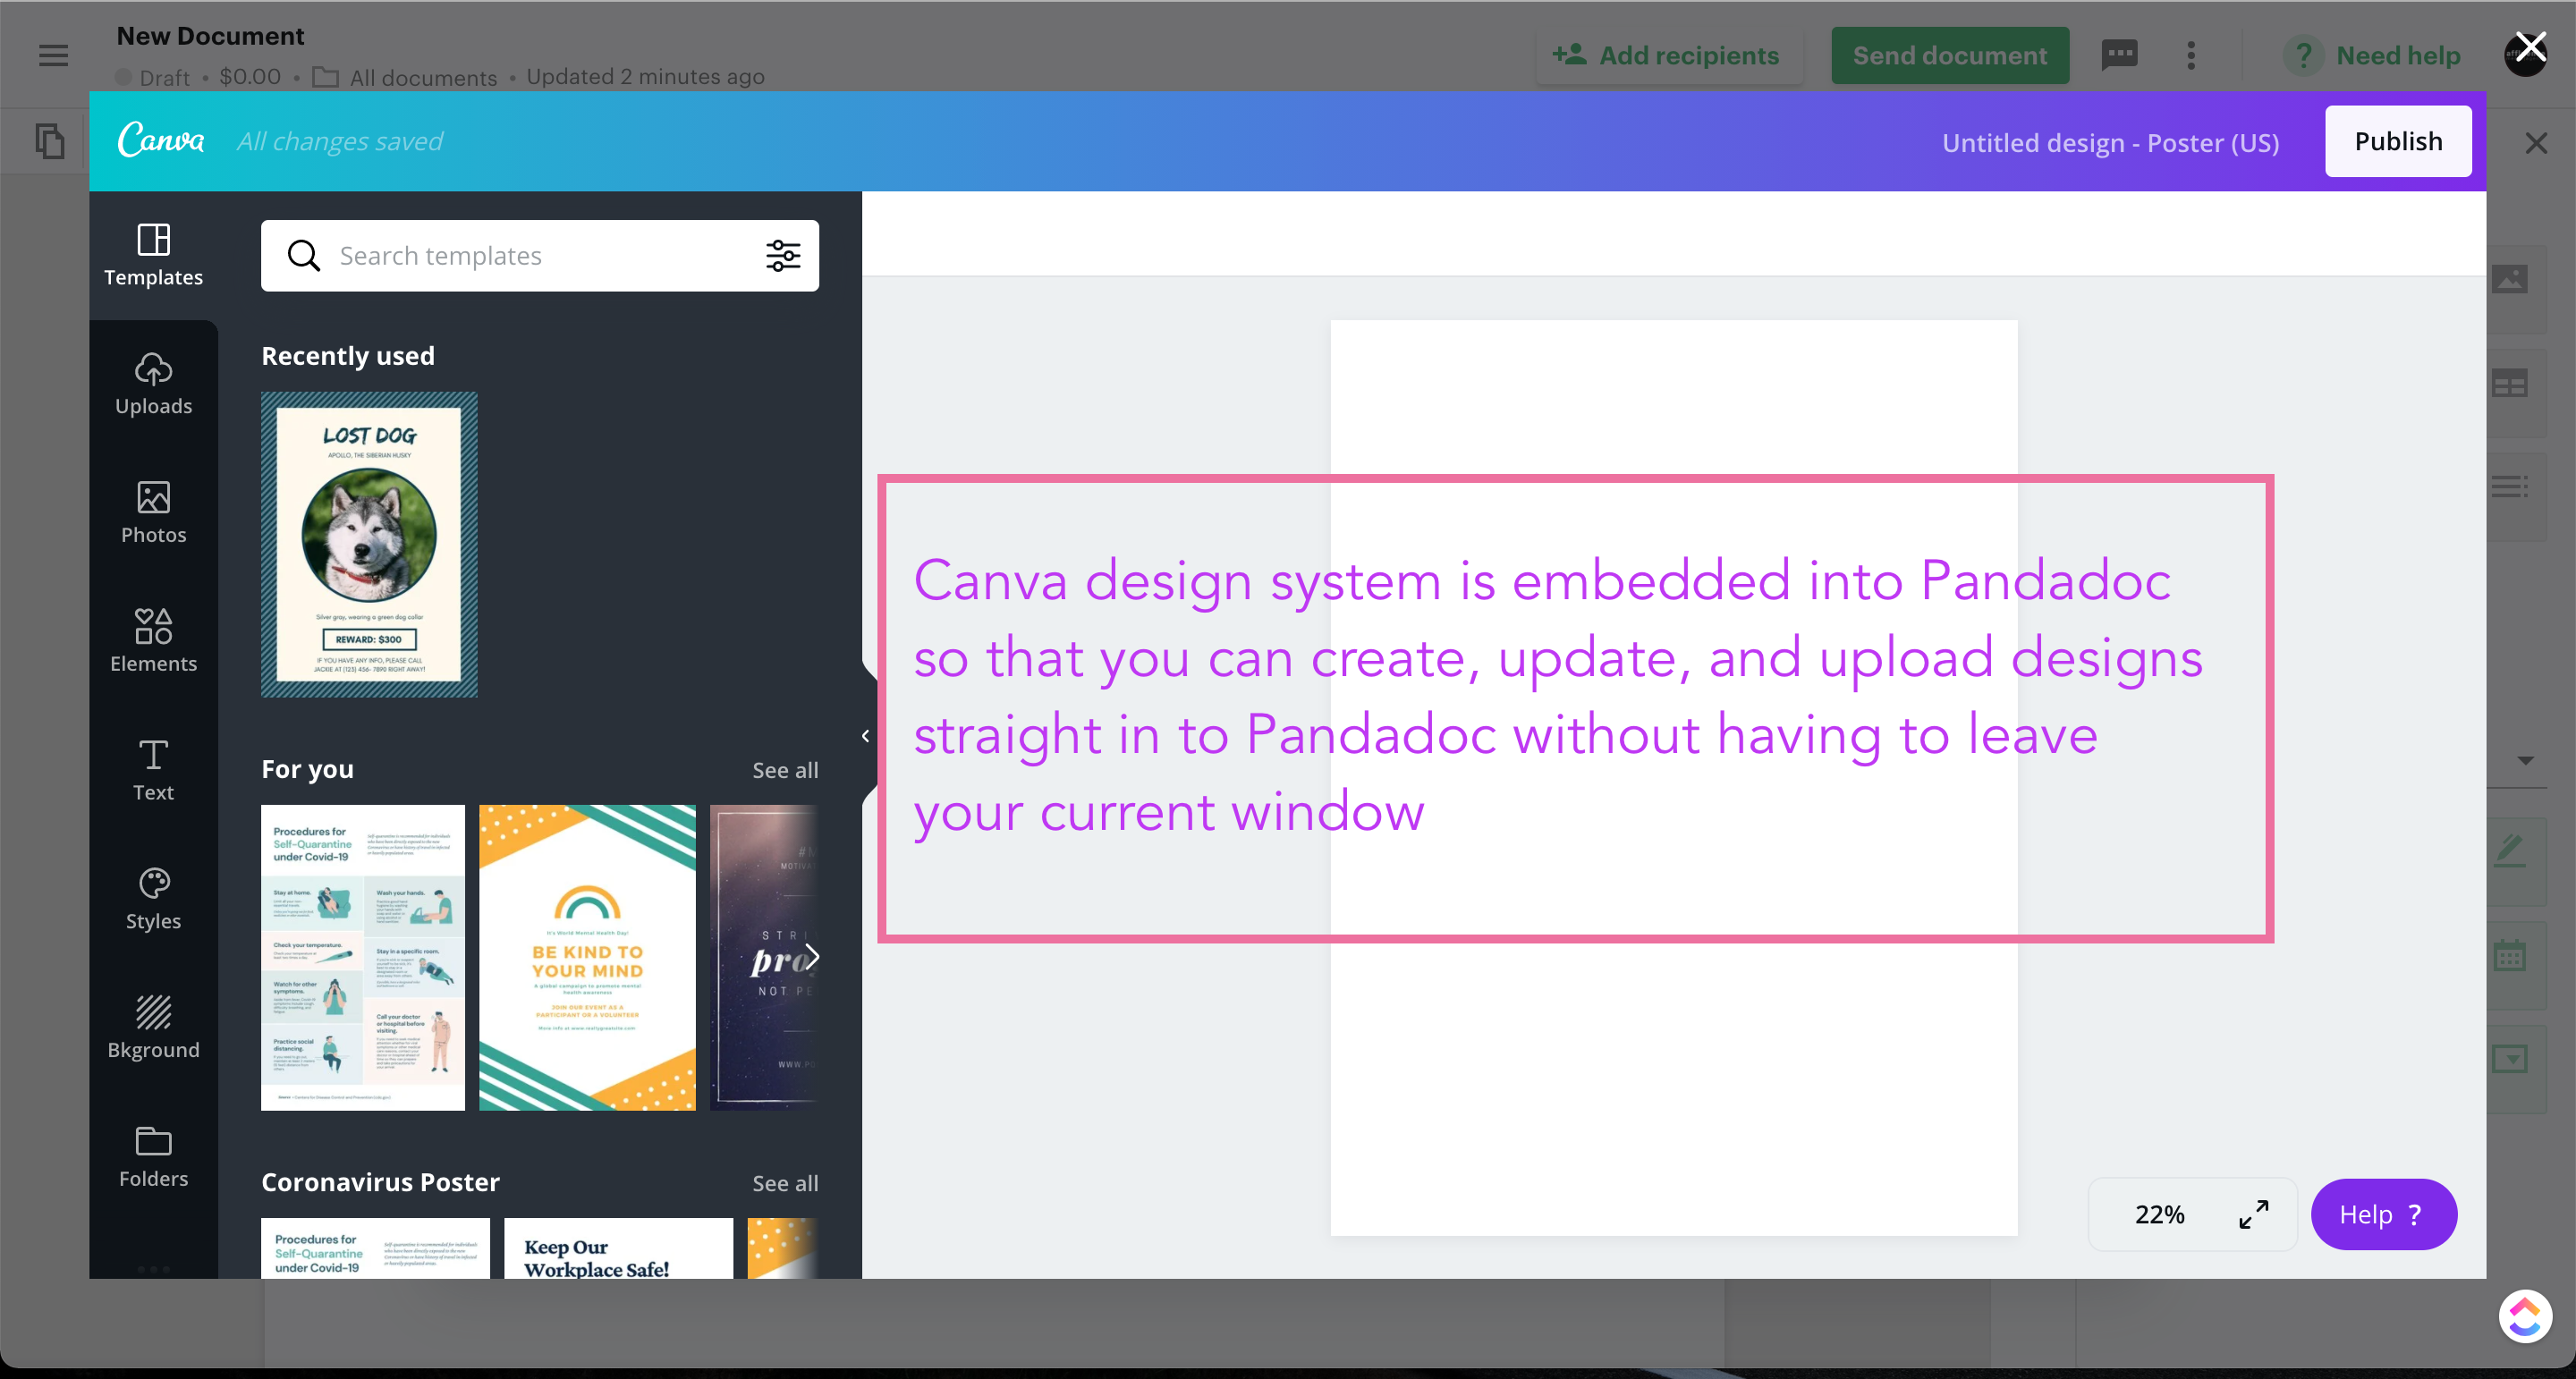Show next templates with the For you arrow
Screen dimensions: 2576x1379
pos(813,957)
